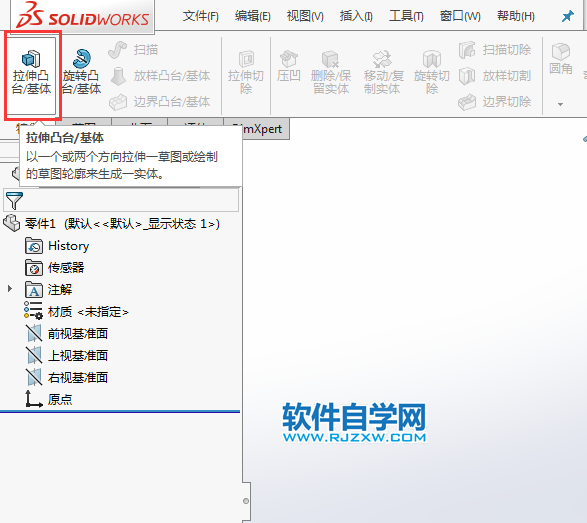587x523 pixels.
Task: Click the plane icon beside 前视基准面
Action: coord(34,333)
